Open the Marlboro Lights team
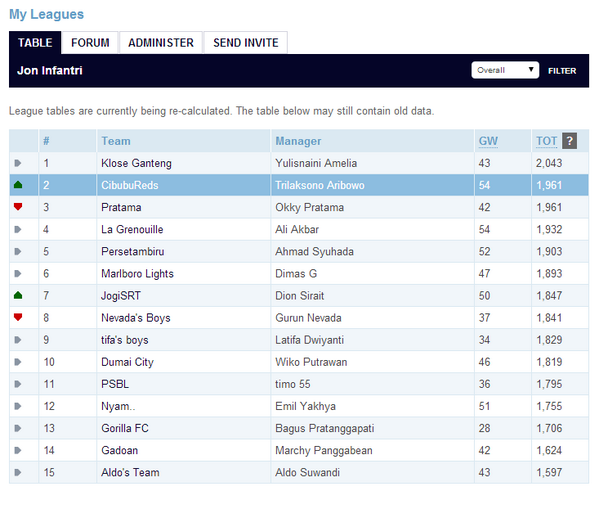 point(137,274)
